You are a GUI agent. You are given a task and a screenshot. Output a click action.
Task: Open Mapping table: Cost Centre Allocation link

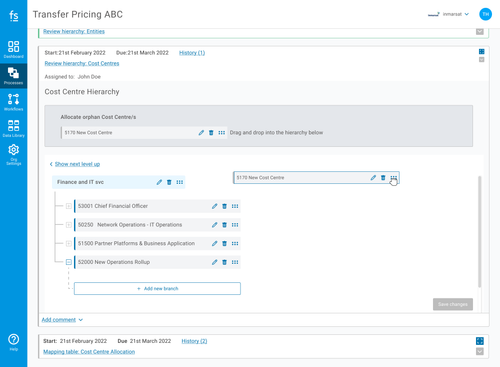click(x=89, y=352)
